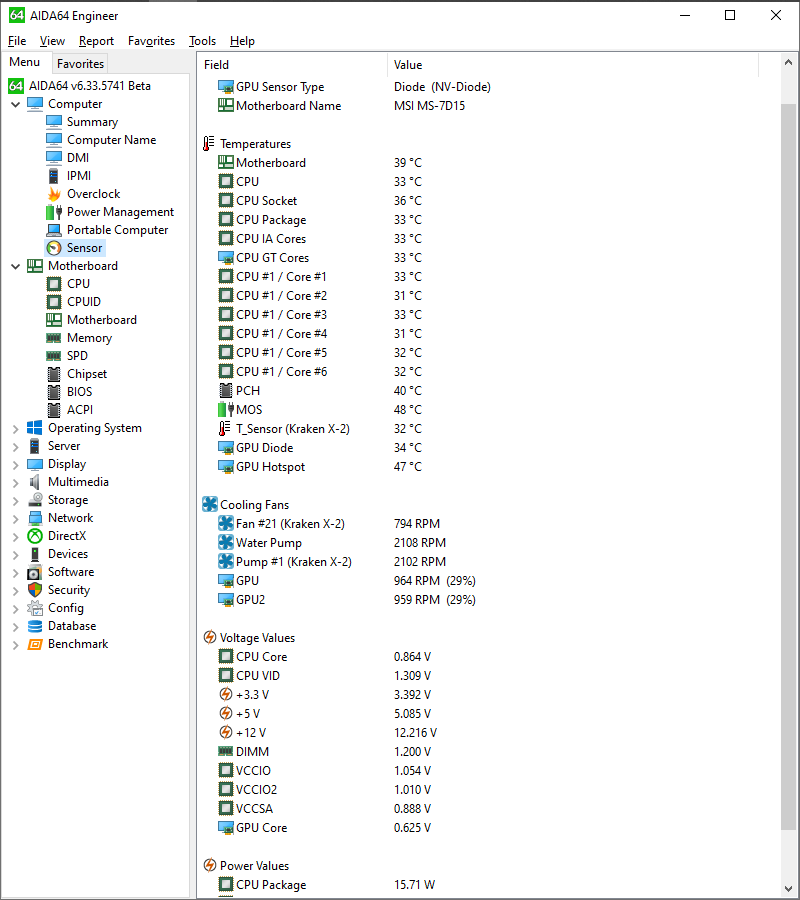Image resolution: width=800 pixels, height=900 pixels.
Task: Click the Voltage Values lightning icon
Action: point(210,638)
